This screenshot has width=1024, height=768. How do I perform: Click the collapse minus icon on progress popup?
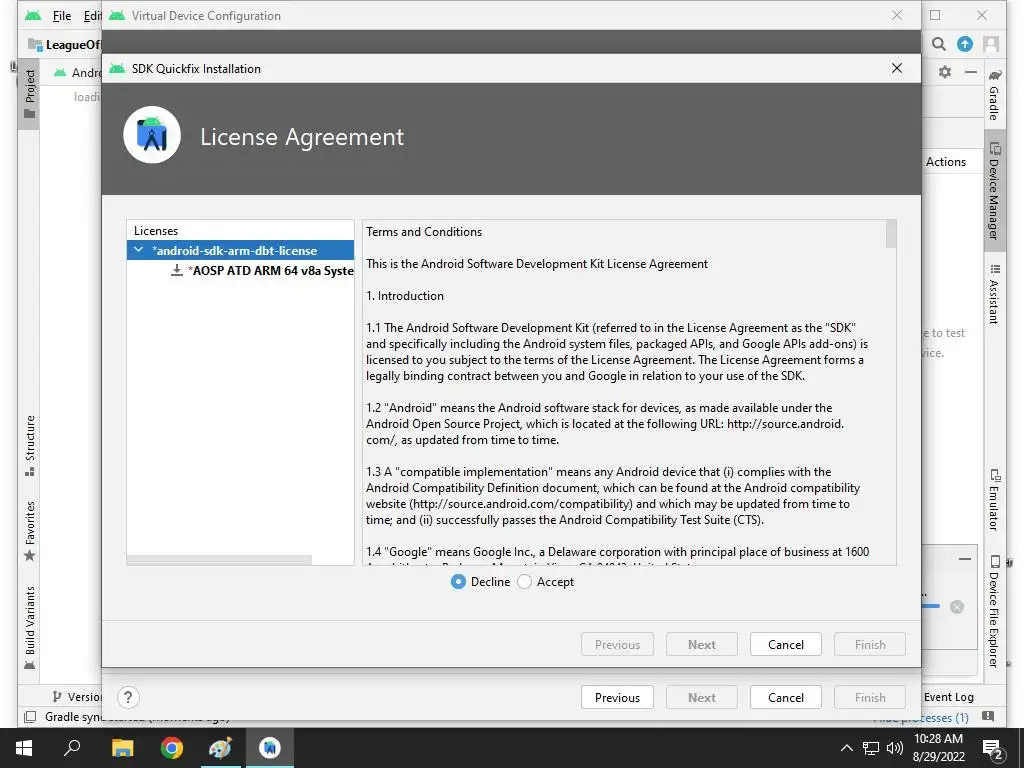[x=965, y=559]
